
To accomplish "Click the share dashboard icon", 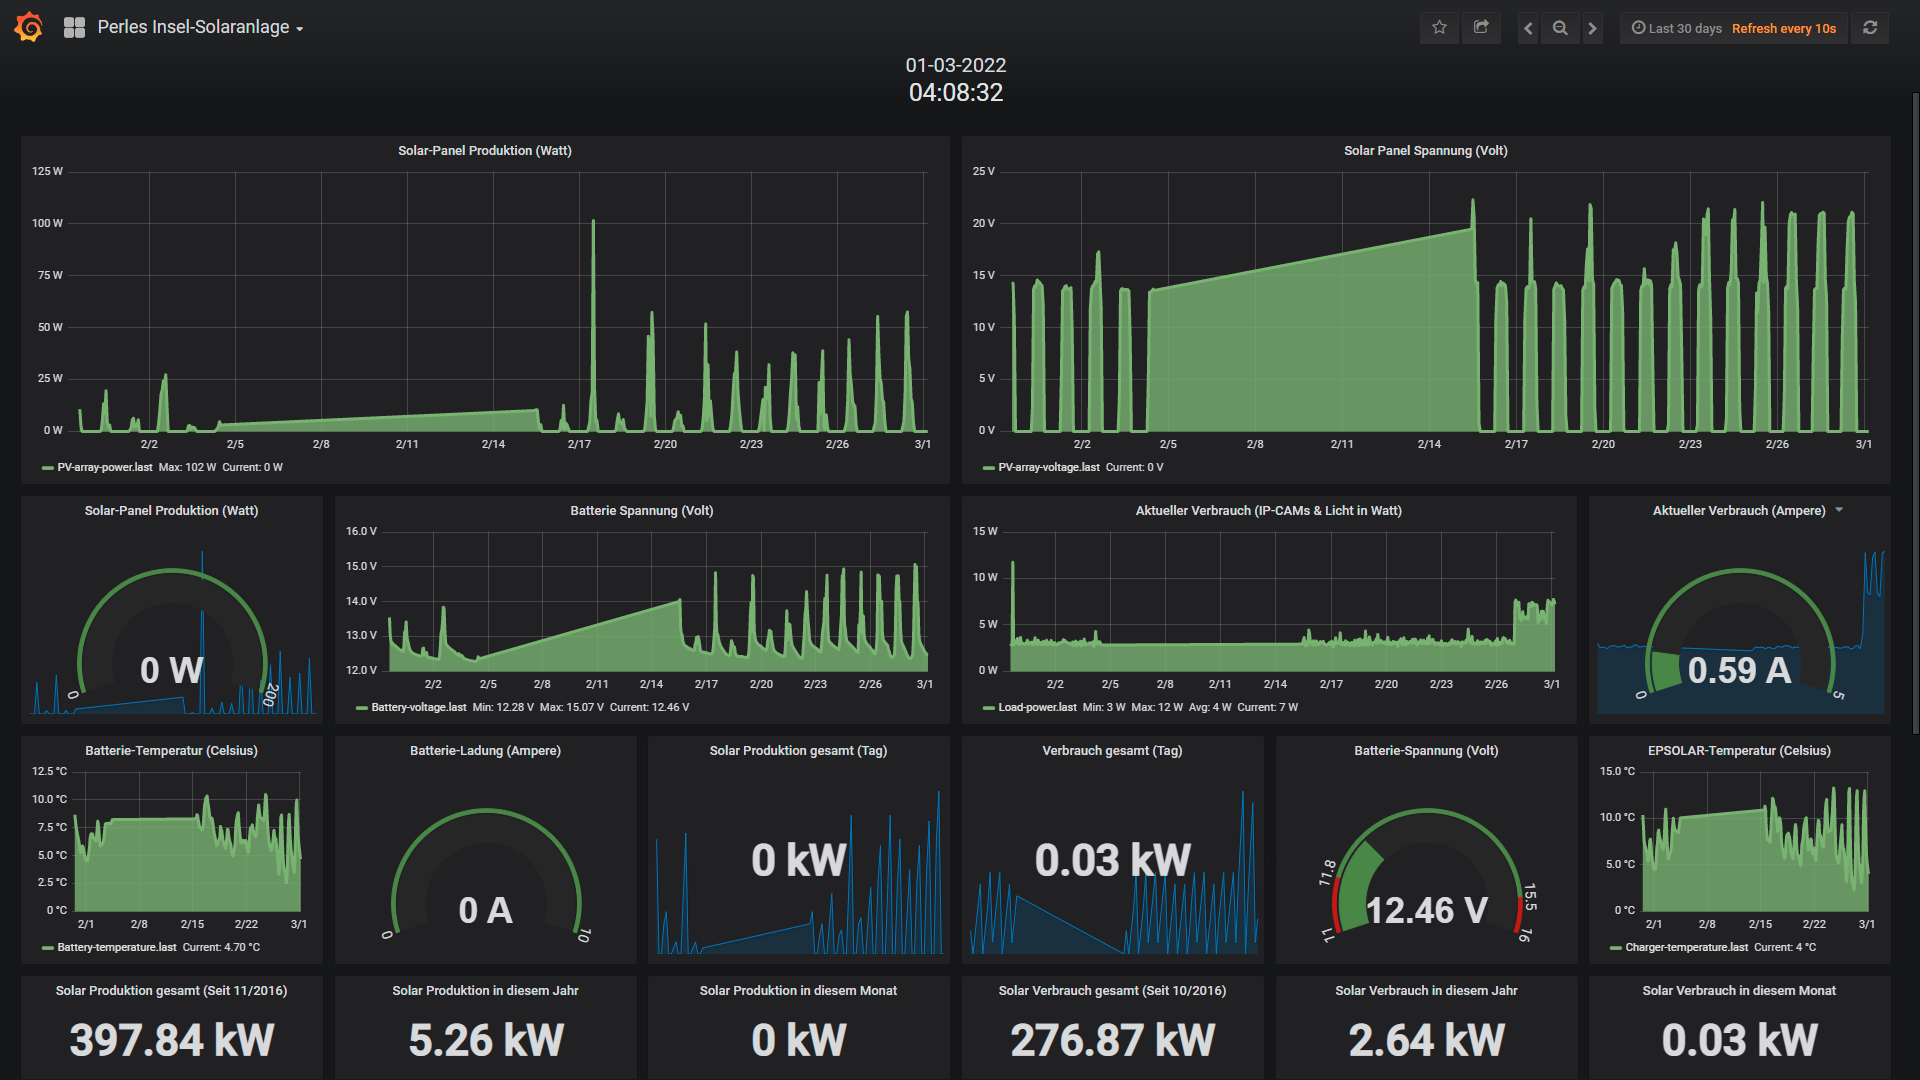I will coord(1481,28).
